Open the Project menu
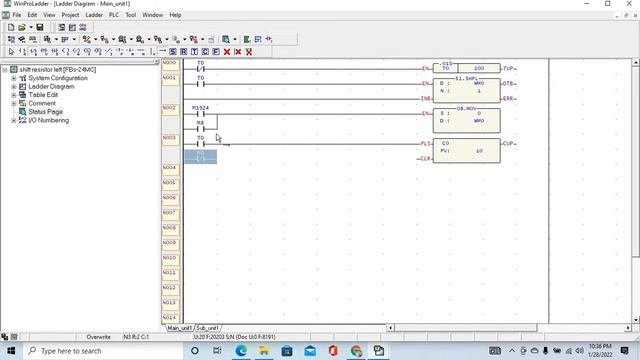This screenshot has height=360, width=640. click(70, 15)
